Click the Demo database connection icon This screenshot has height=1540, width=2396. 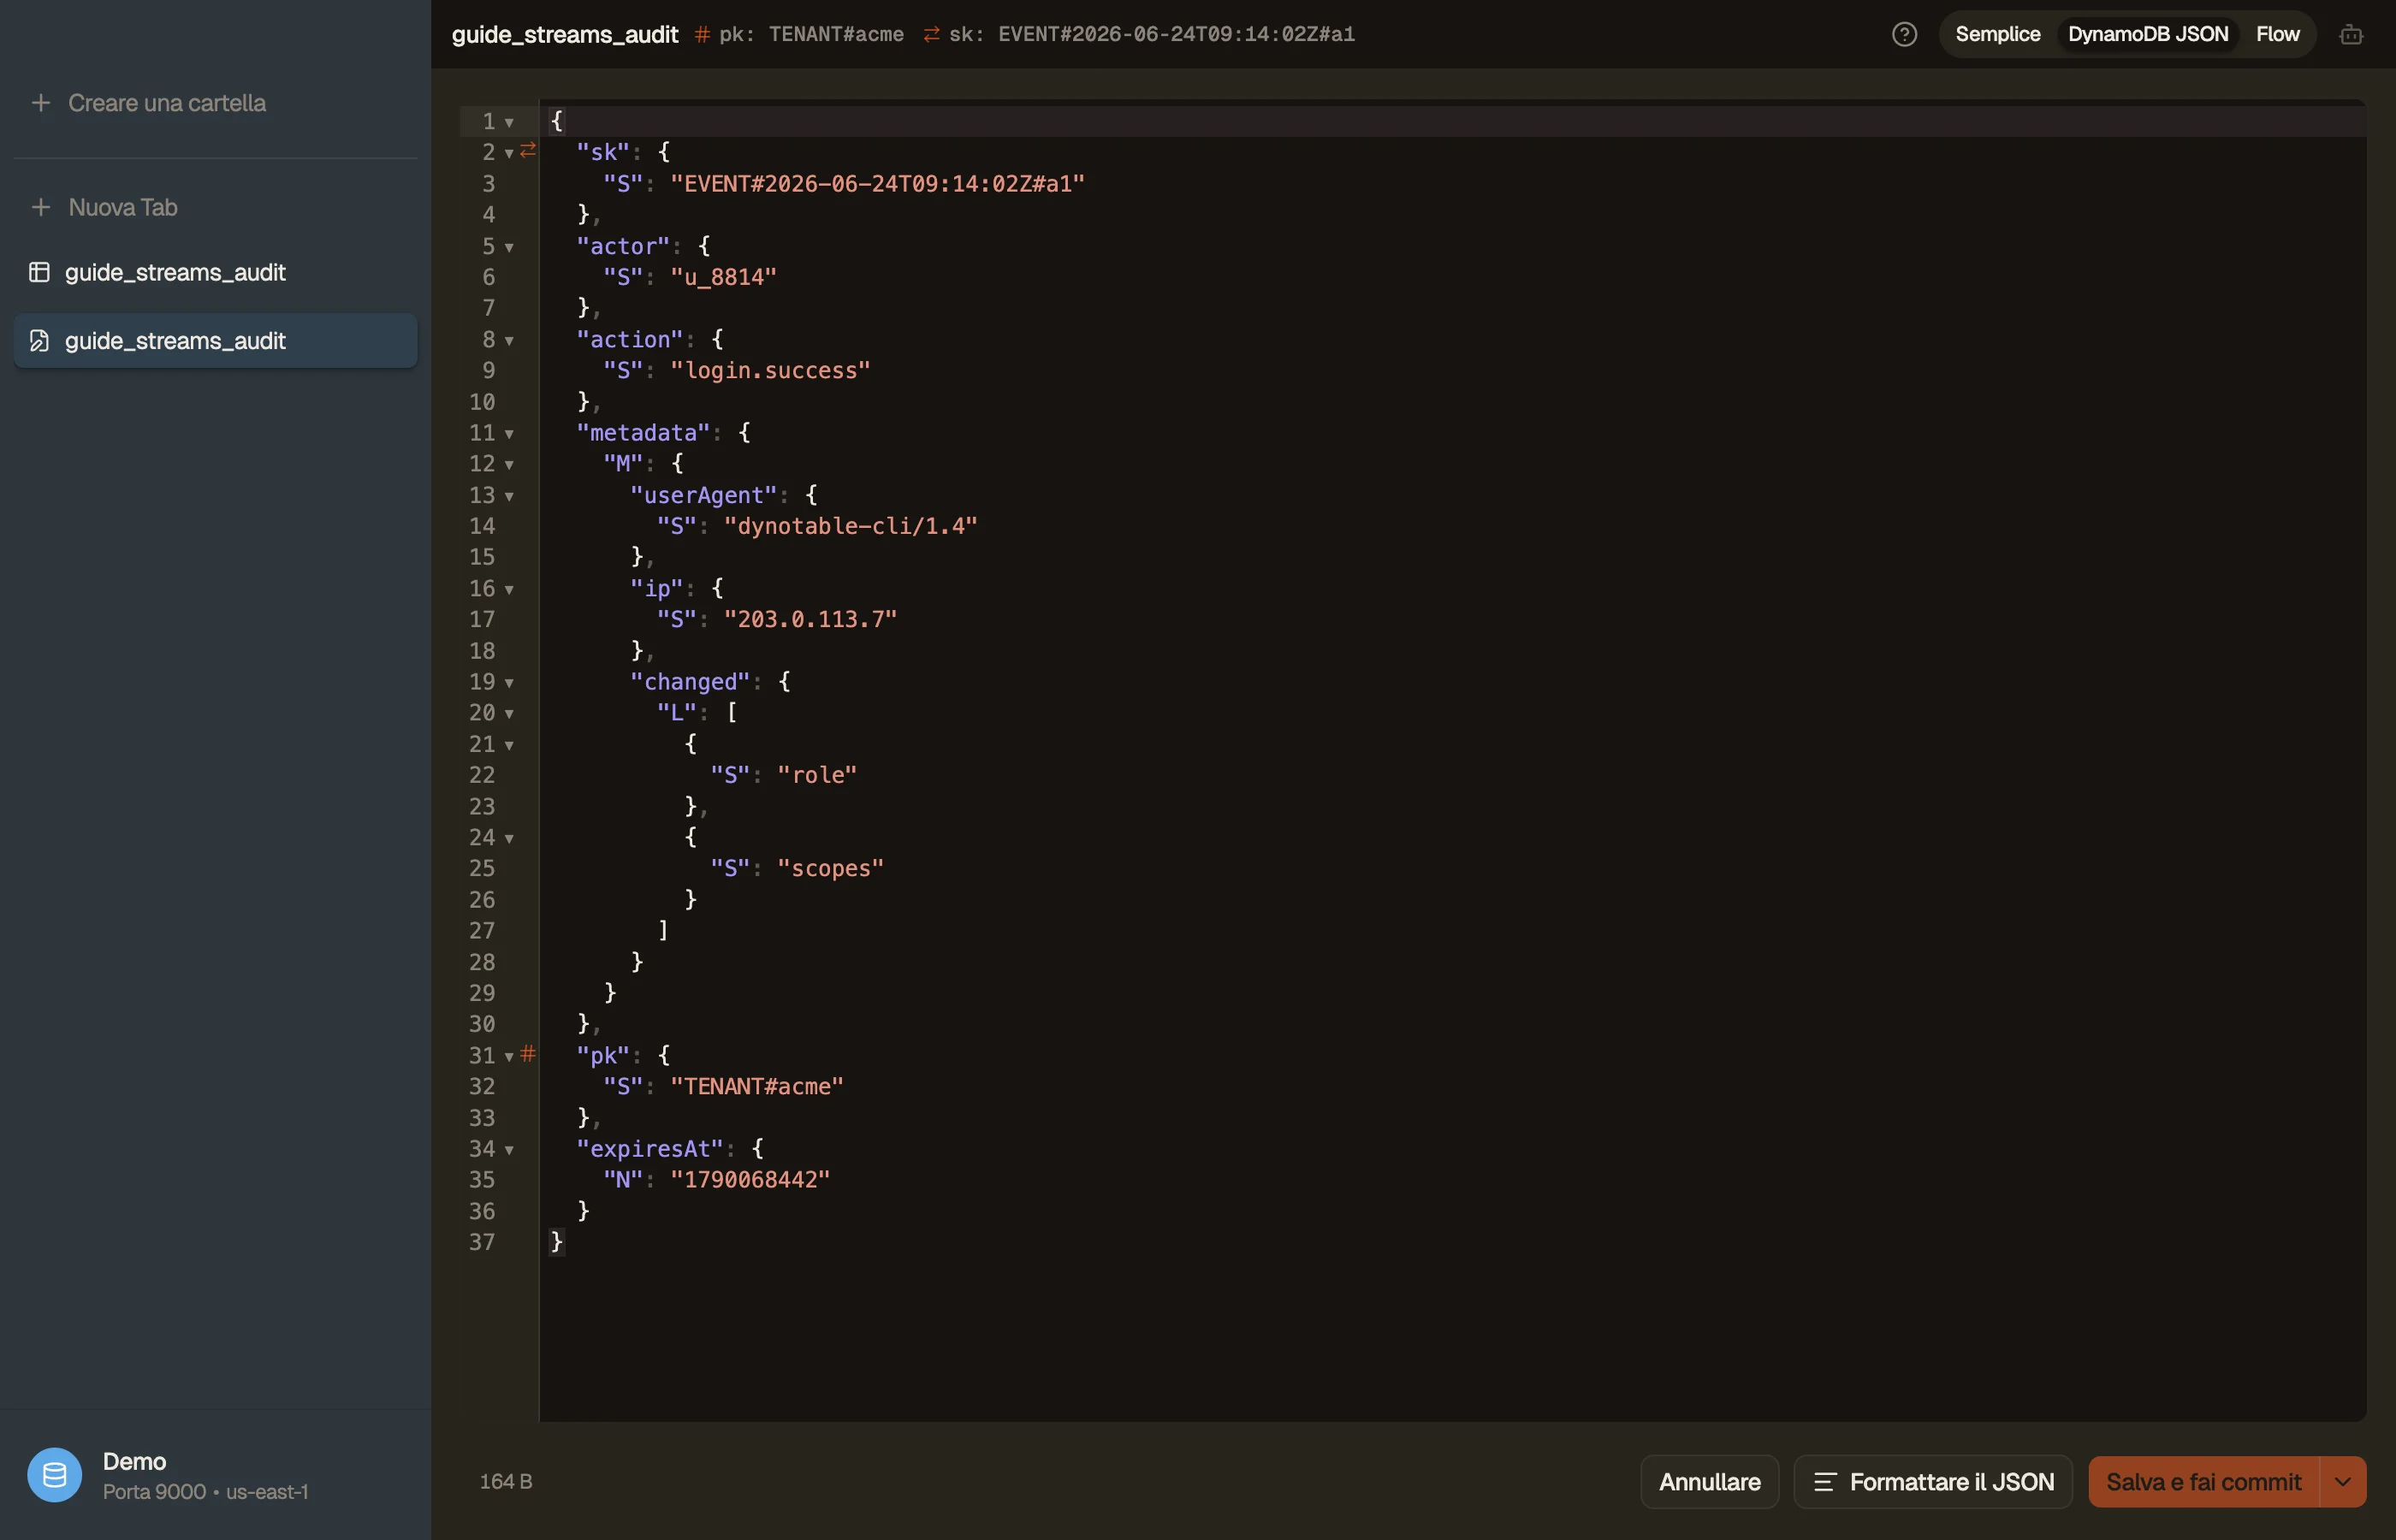pyautogui.click(x=54, y=1474)
